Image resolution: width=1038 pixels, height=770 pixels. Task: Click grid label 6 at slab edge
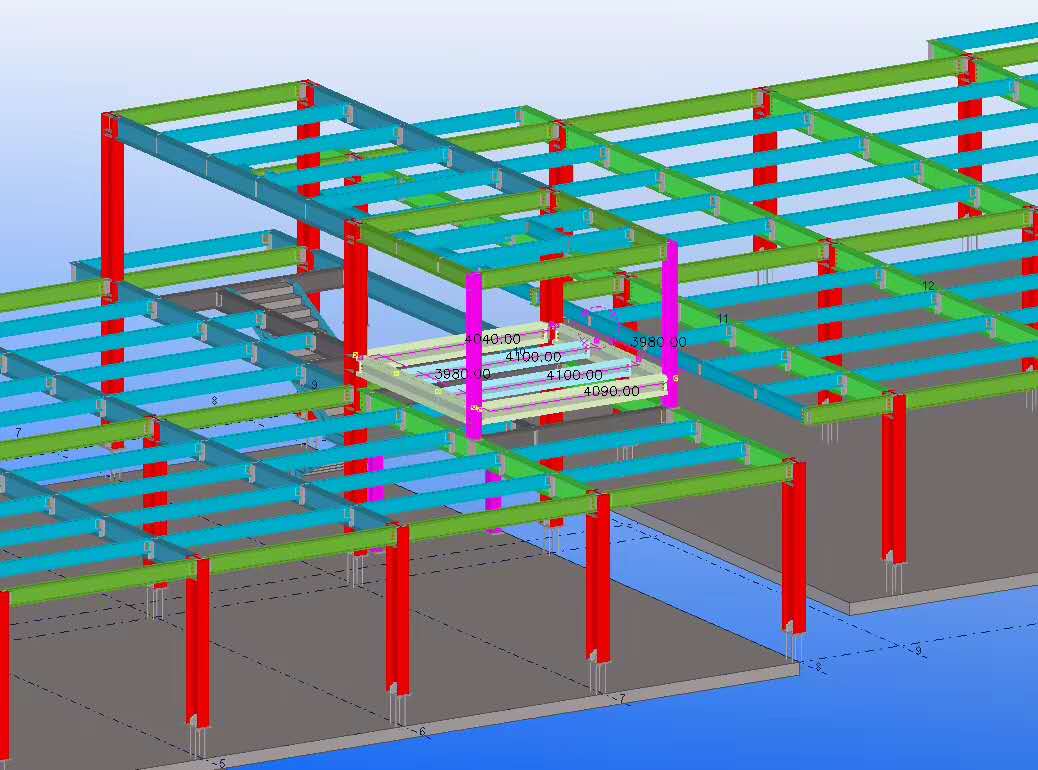click(x=422, y=732)
